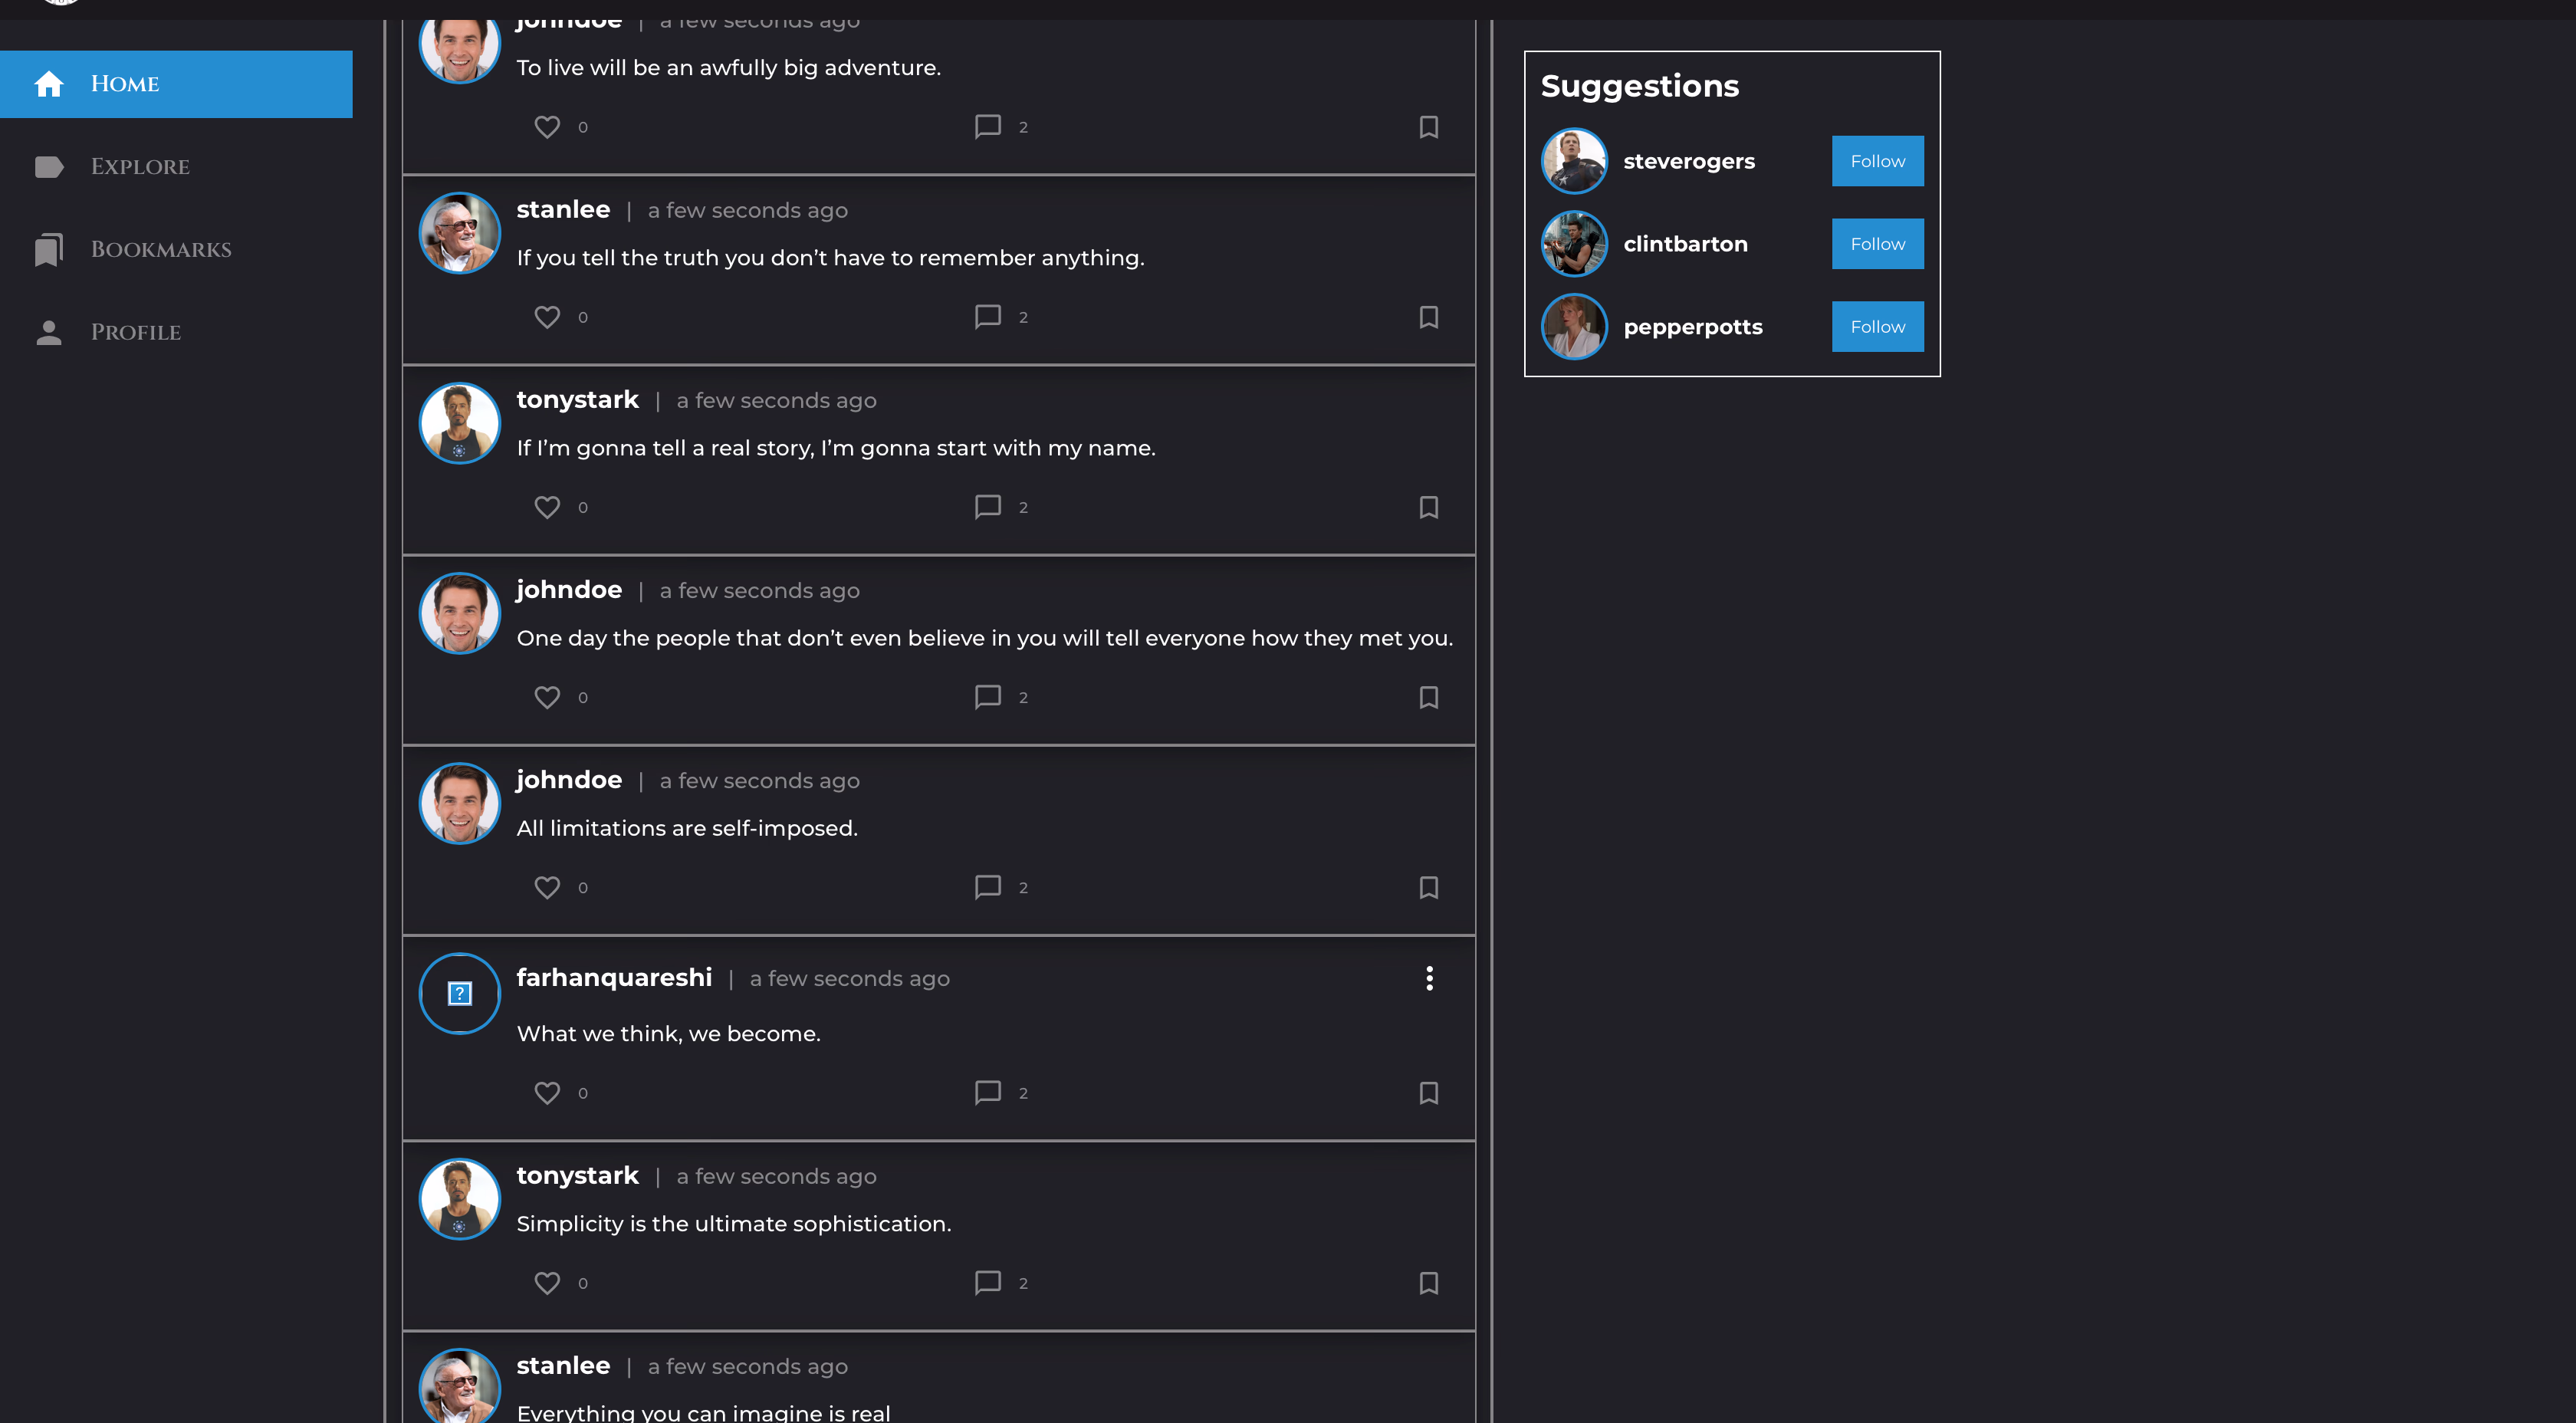Open clintbarton's profile link
This screenshot has height=1423, width=2576.
pos(1685,243)
